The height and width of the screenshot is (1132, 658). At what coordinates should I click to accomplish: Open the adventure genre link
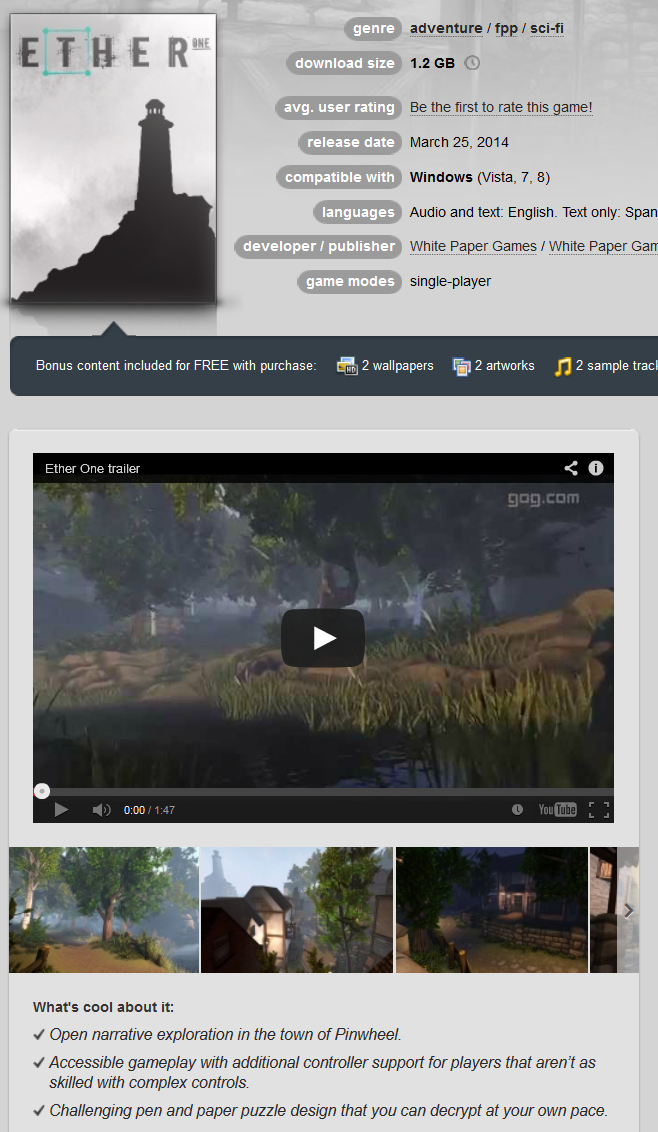point(446,28)
